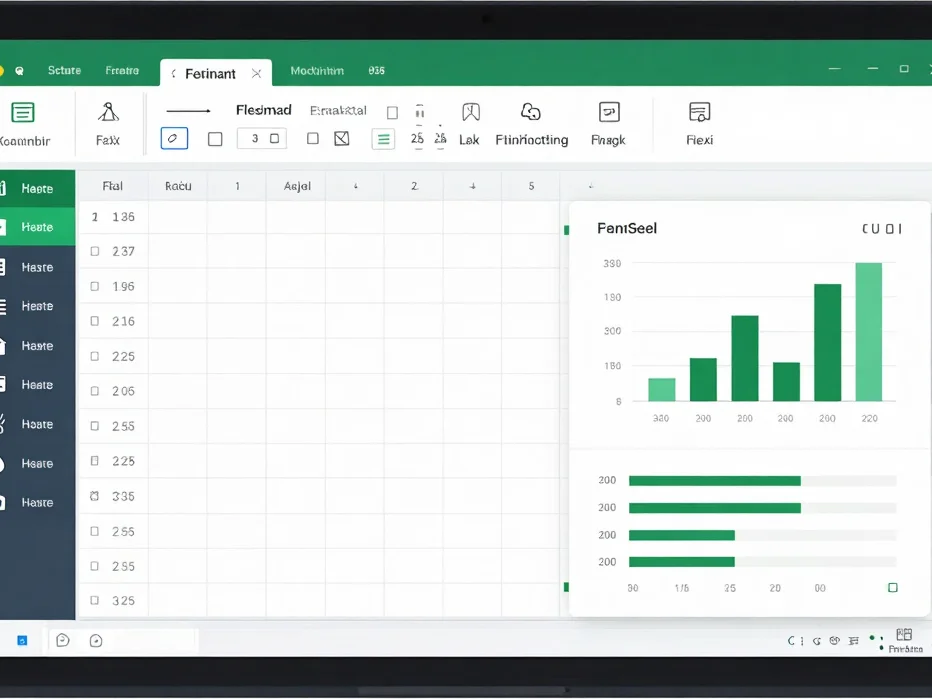
Task: Tick the checkbox in row 216
Action: coord(95,321)
